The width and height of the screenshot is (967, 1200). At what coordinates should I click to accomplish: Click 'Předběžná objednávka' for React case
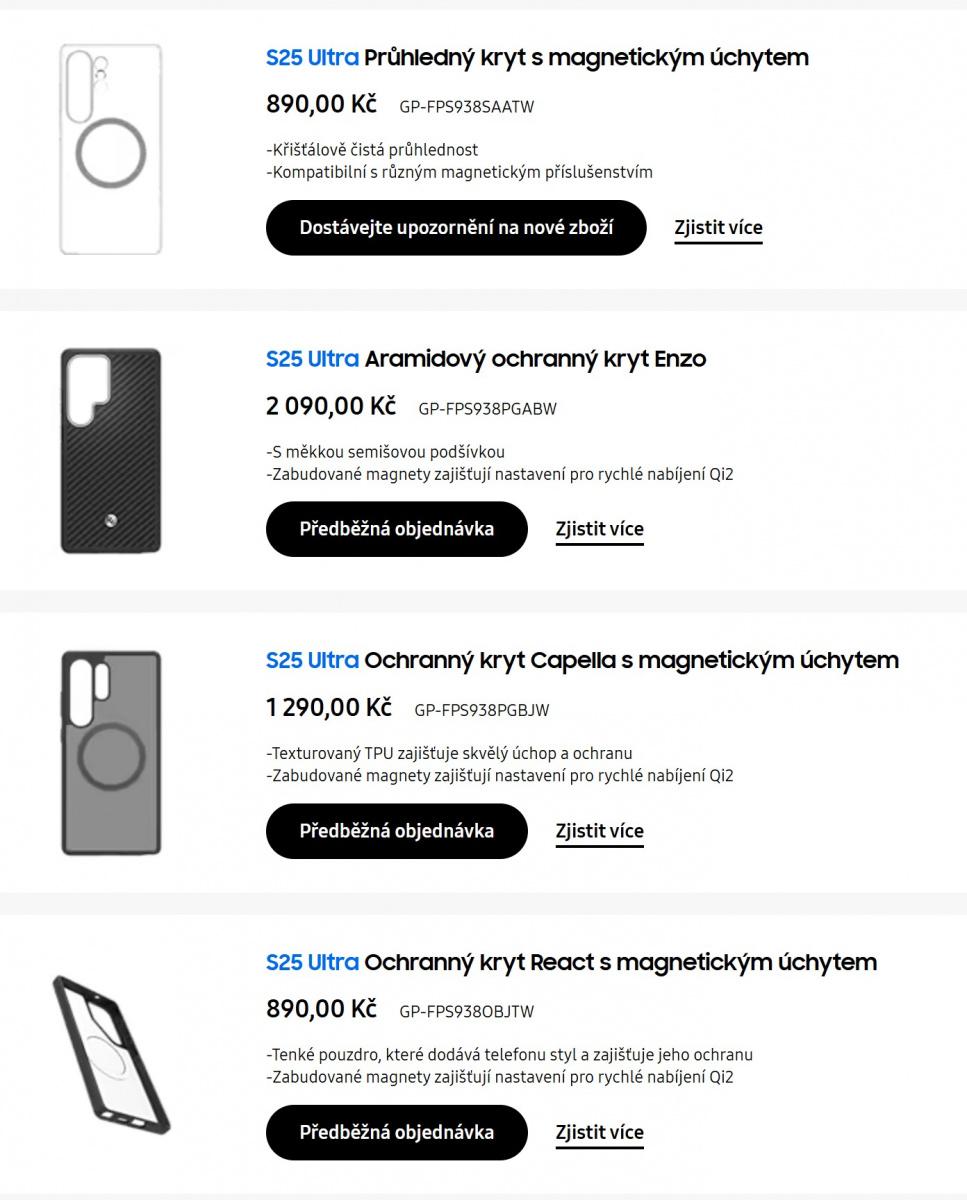(396, 1133)
